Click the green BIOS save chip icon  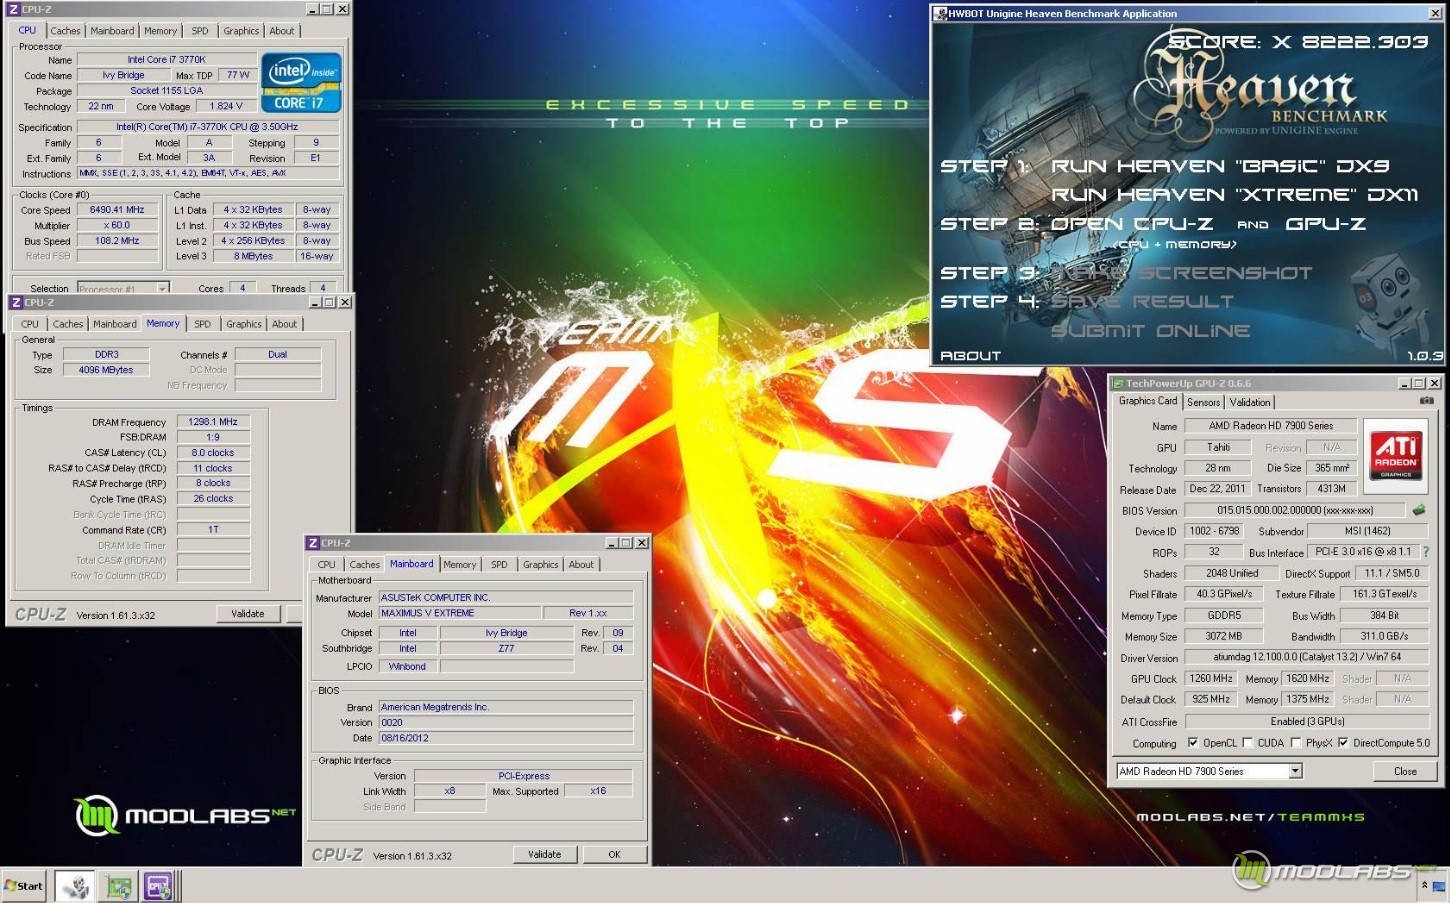click(x=1418, y=510)
